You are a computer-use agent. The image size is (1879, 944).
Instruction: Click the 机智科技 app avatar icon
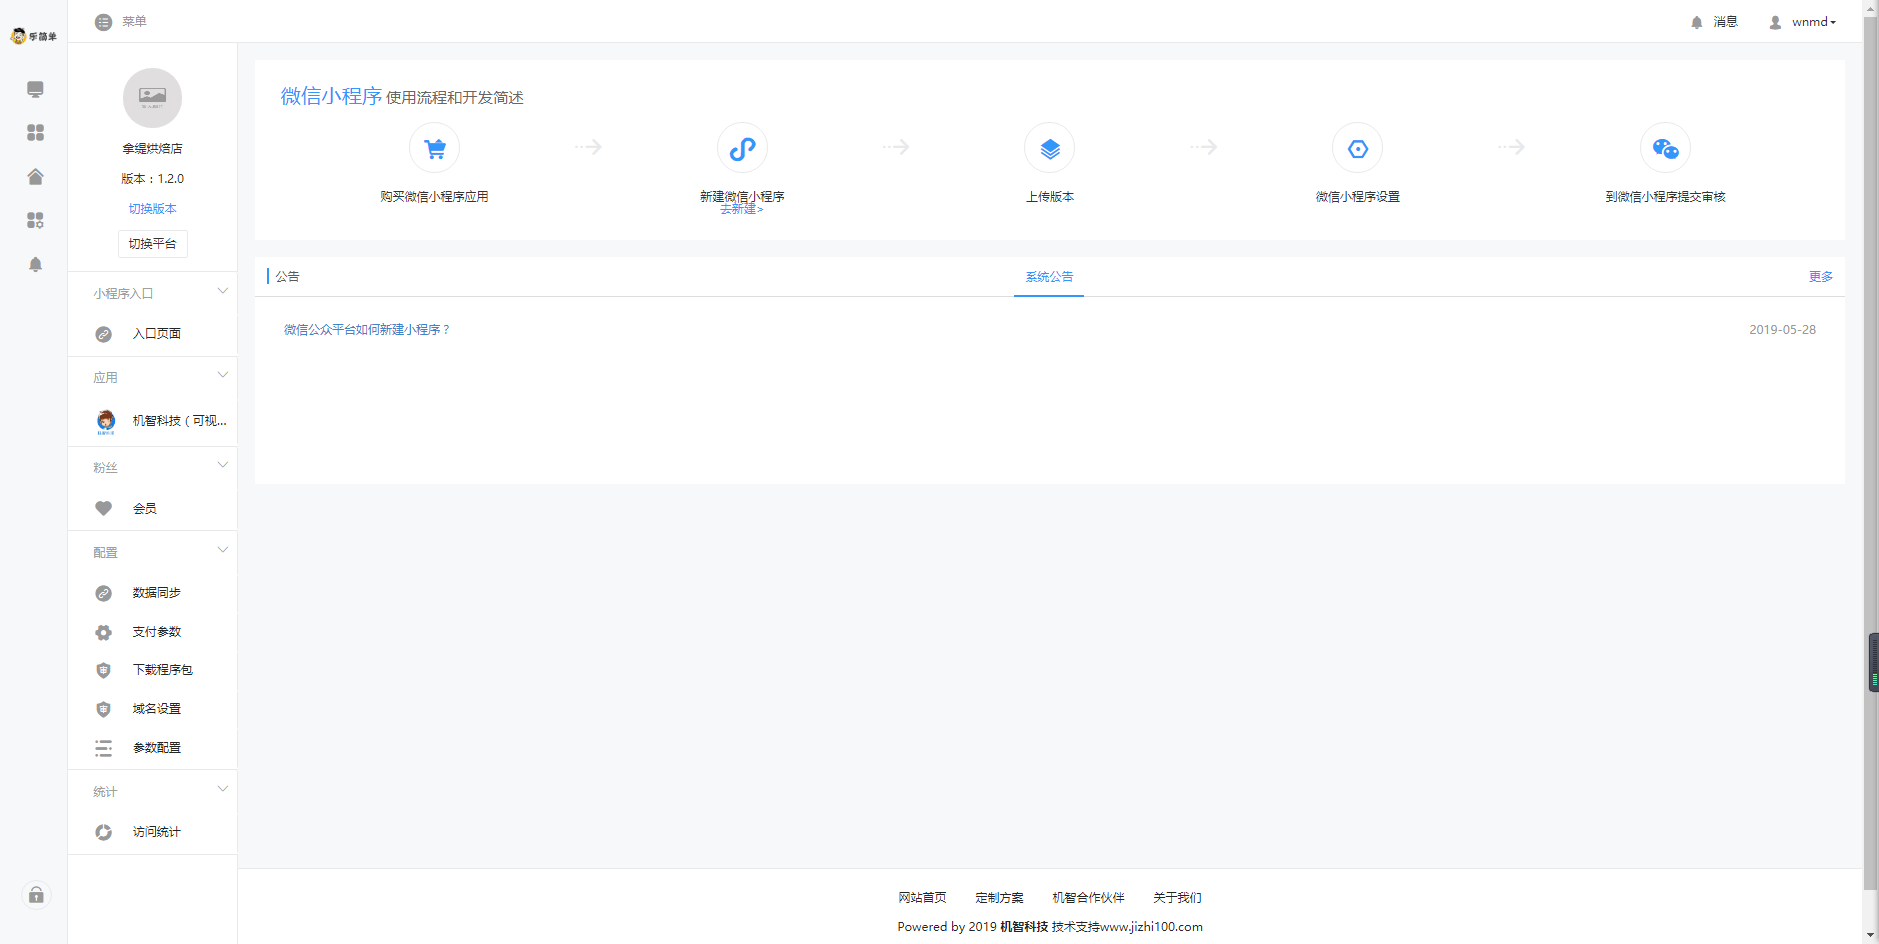click(106, 421)
